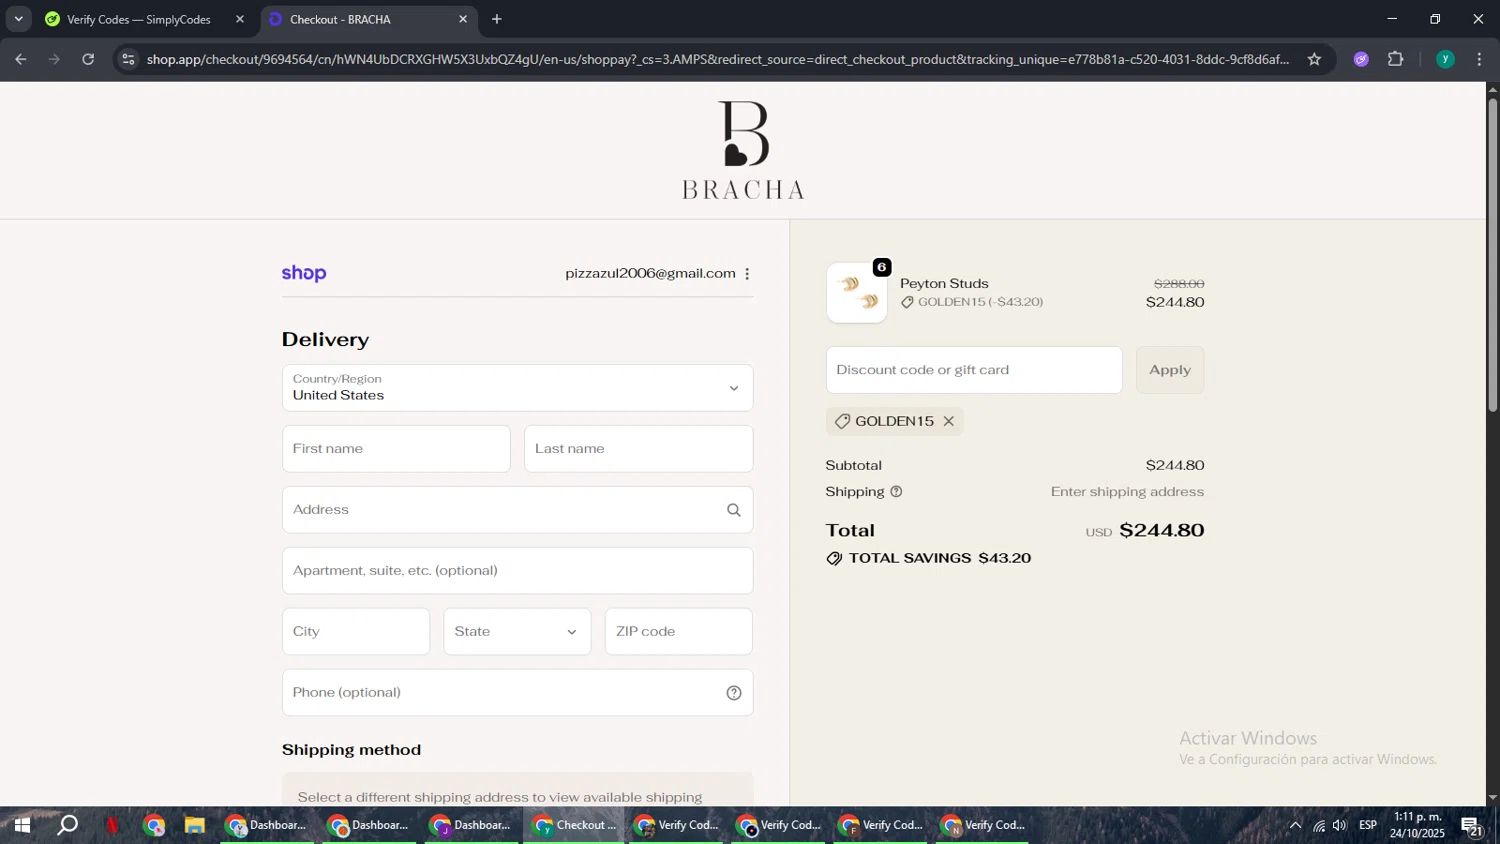Click the Total price $244.80
This screenshot has width=1500, height=844.
point(1161,530)
